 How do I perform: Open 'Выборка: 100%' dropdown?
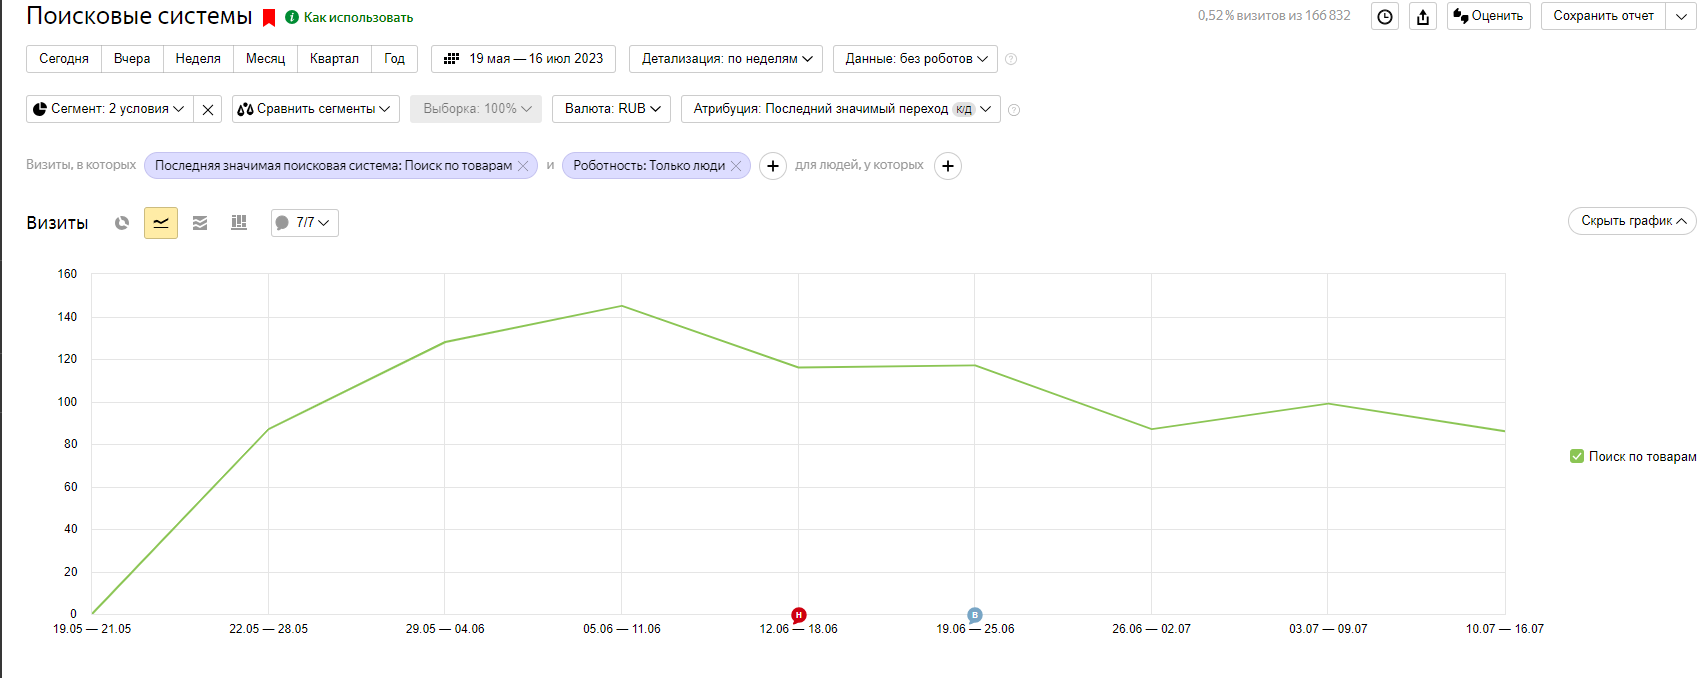[x=476, y=109]
